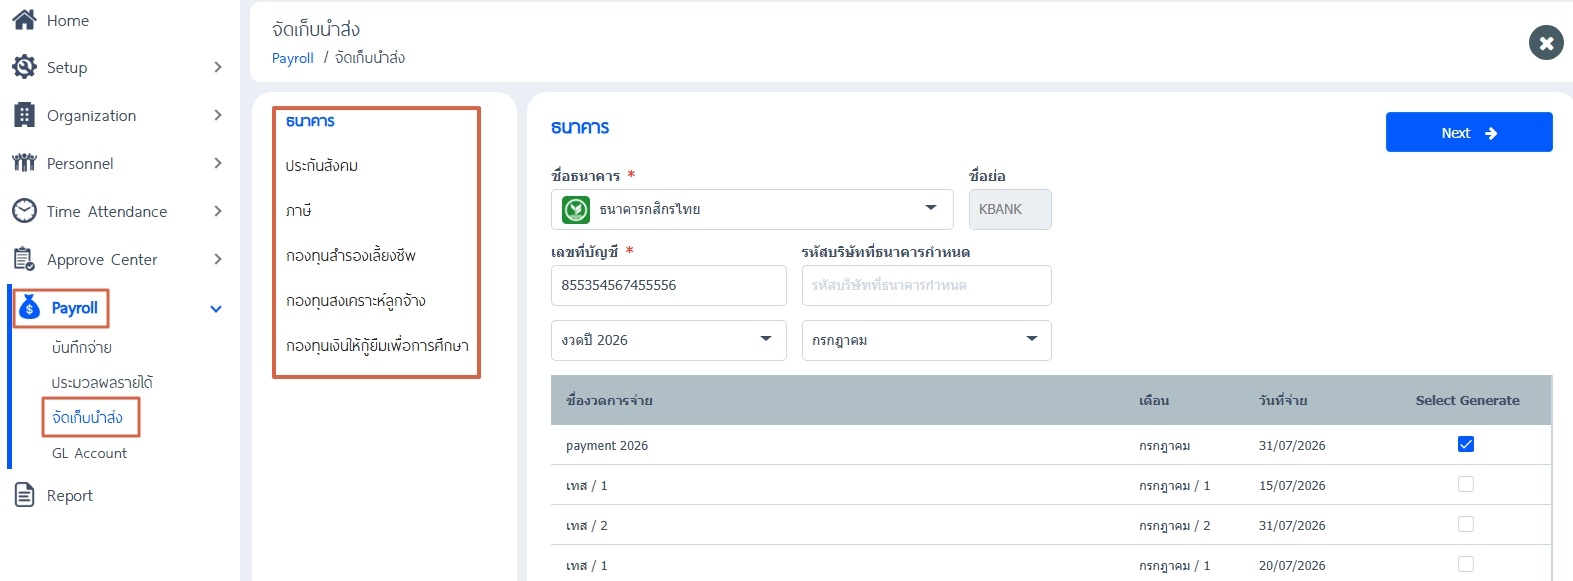The width and height of the screenshot is (1573, 581).
Task: Select the ประกันสังคม tab
Action: tap(322, 166)
